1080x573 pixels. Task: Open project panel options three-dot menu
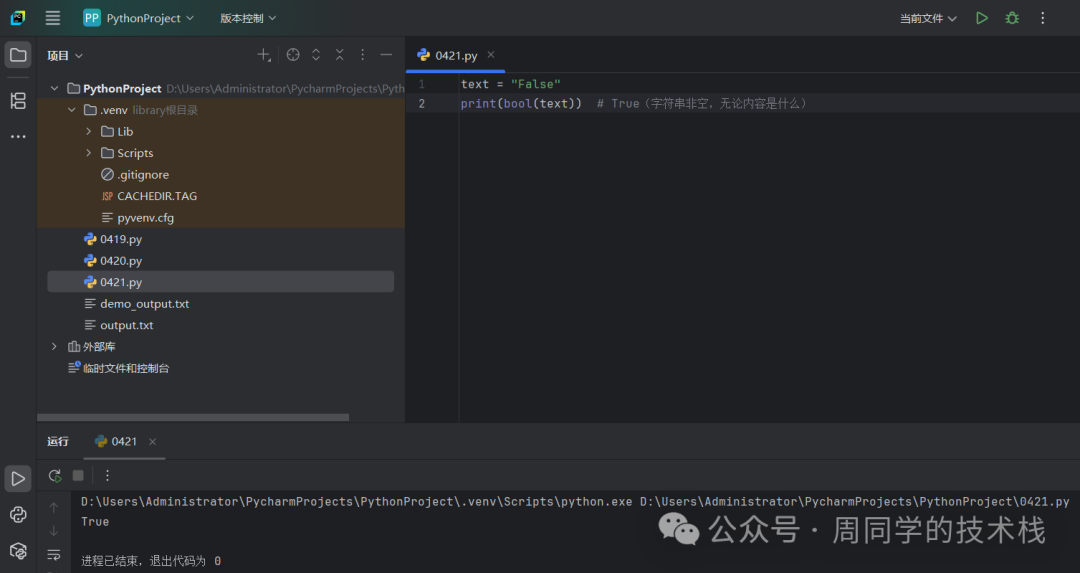pyautogui.click(x=363, y=55)
